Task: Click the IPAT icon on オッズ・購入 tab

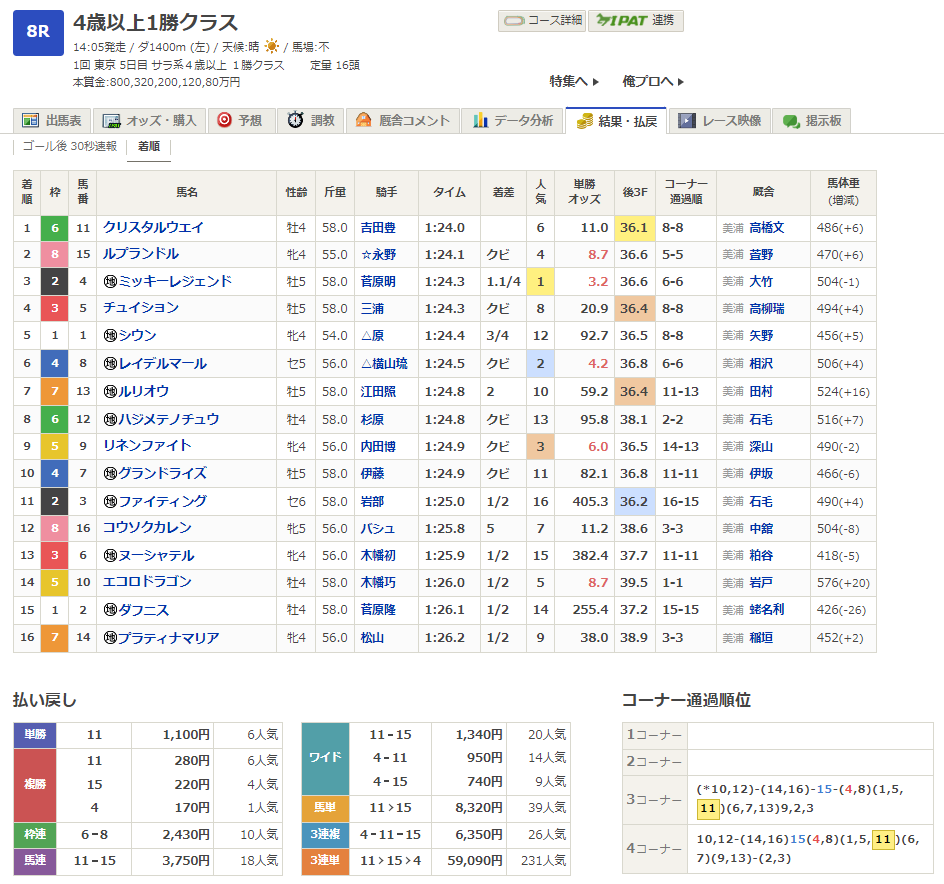Action: pyautogui.click(x=112, y=120)
